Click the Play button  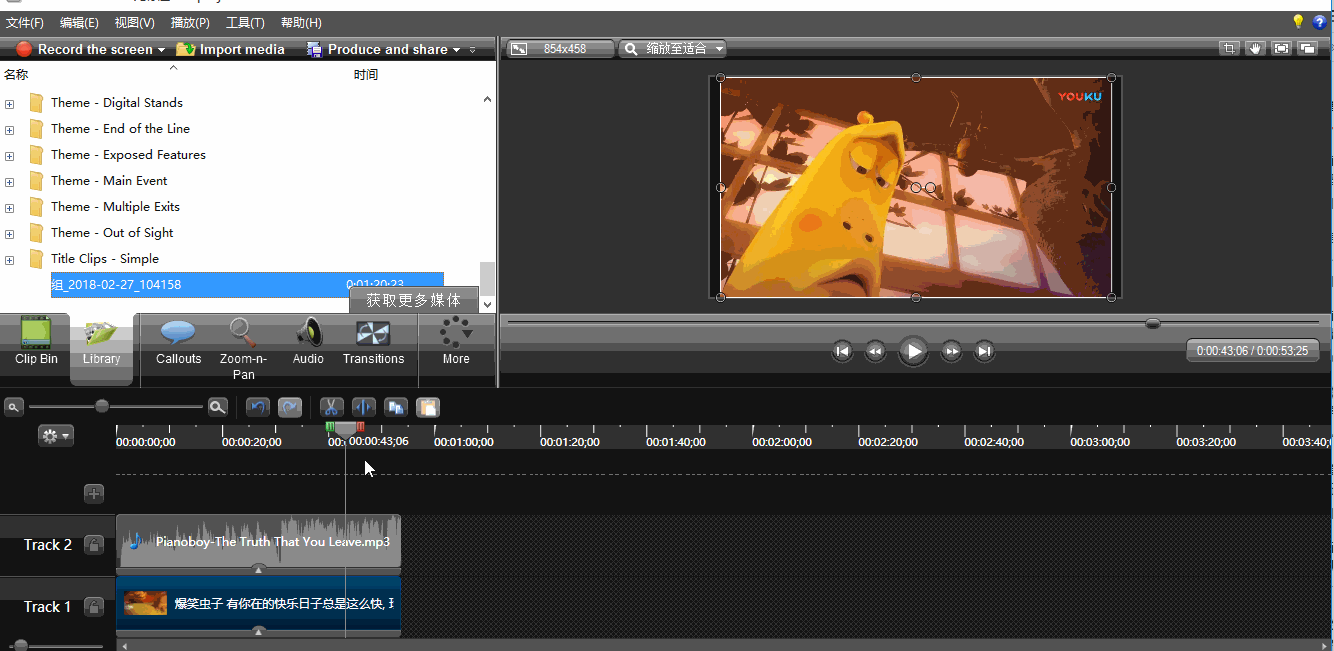(913, 351)
